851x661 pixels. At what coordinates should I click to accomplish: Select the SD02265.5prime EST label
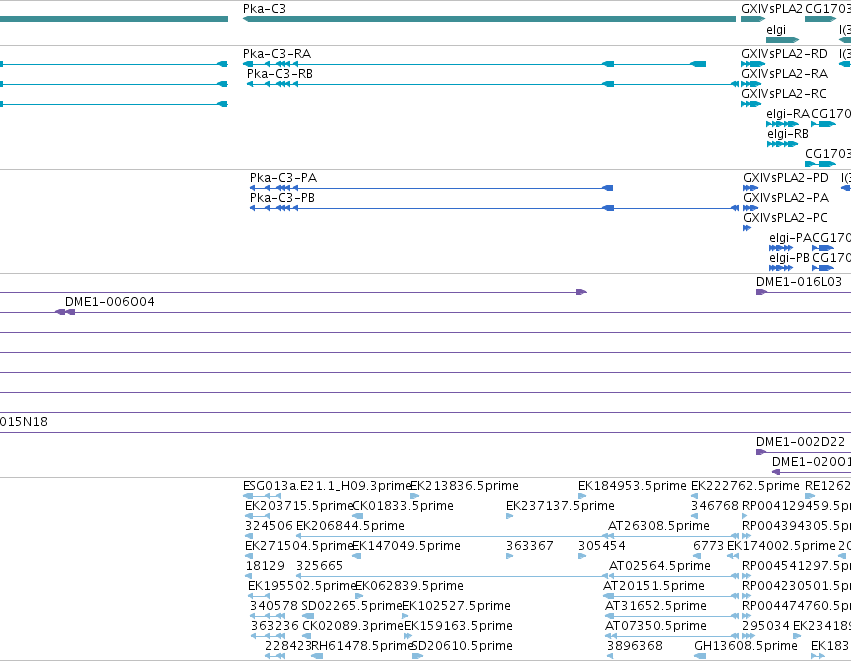tap(352, 606)
